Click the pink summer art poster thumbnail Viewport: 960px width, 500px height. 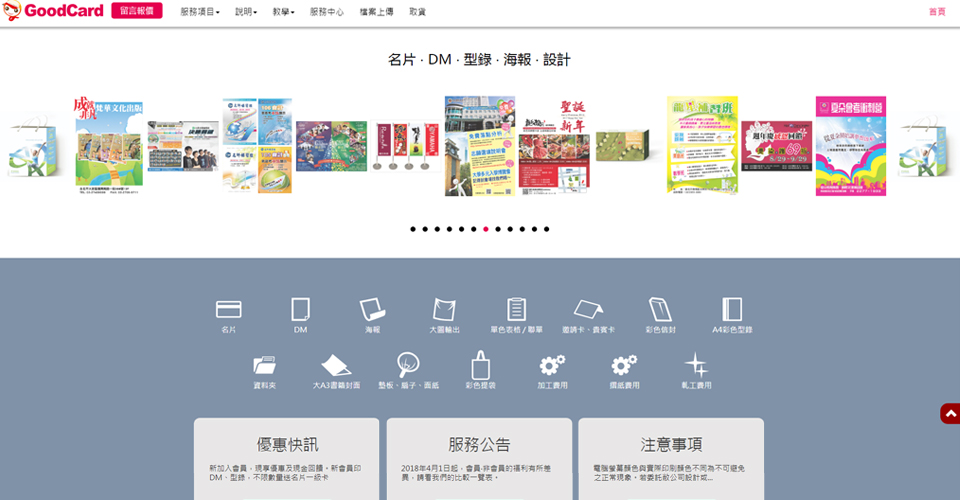pos(850,145)
